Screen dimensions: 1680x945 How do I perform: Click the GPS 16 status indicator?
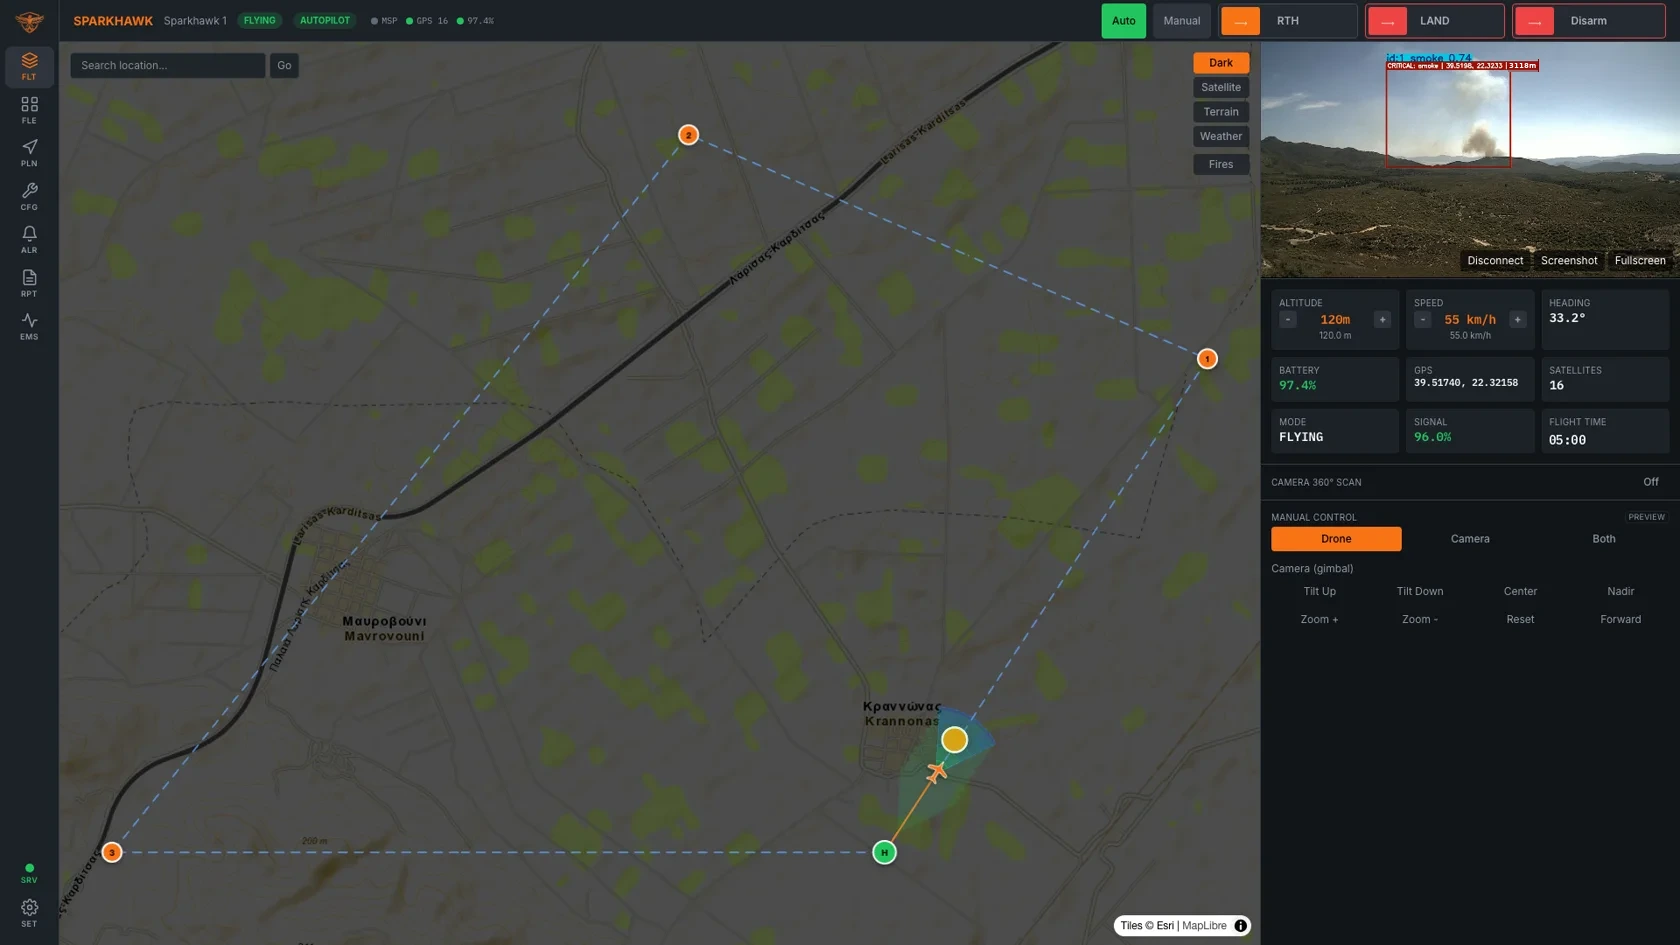(427, 21)
